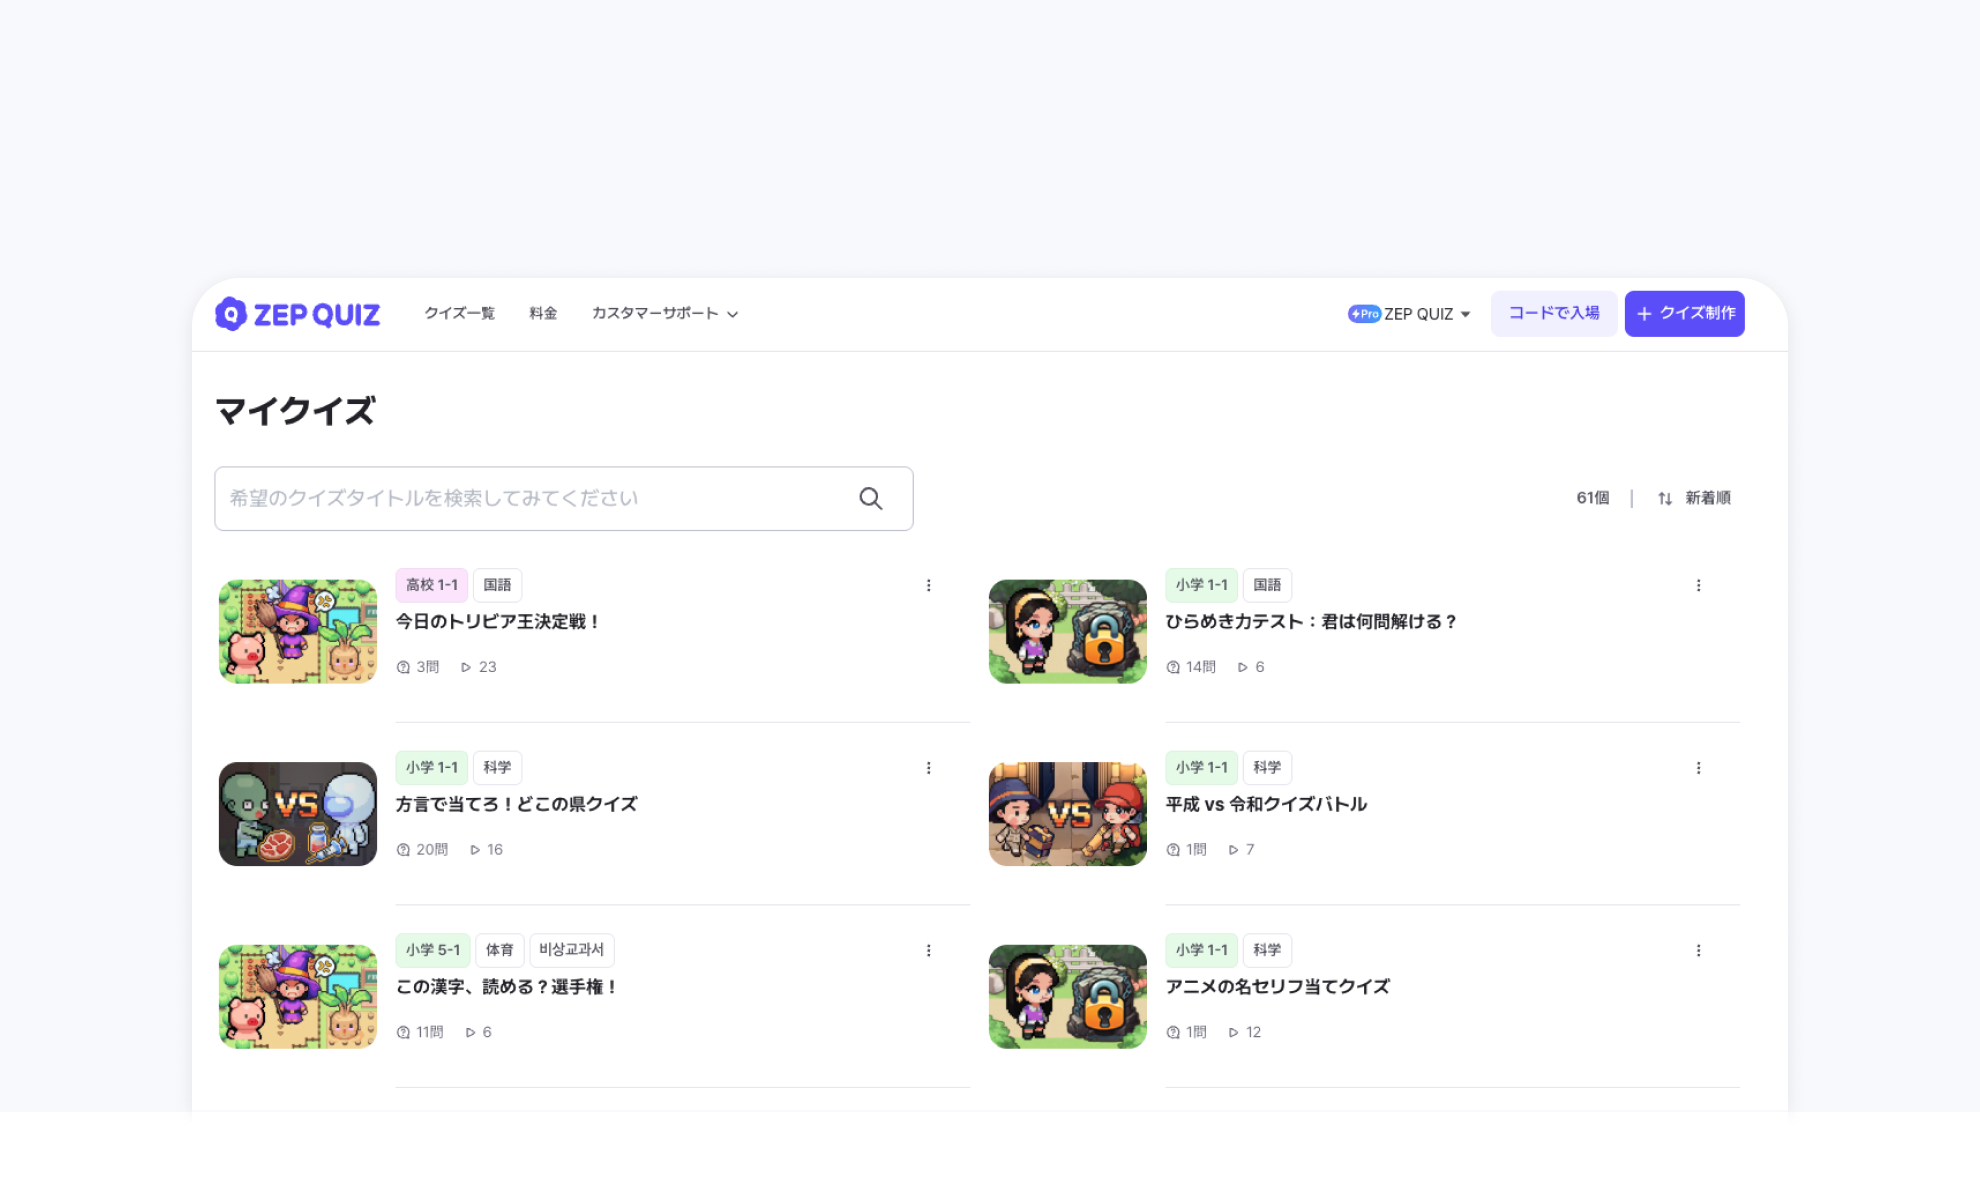Open the three-dot menu for アニメの名セリフ当てクイズ

[x=1698, y=950]
